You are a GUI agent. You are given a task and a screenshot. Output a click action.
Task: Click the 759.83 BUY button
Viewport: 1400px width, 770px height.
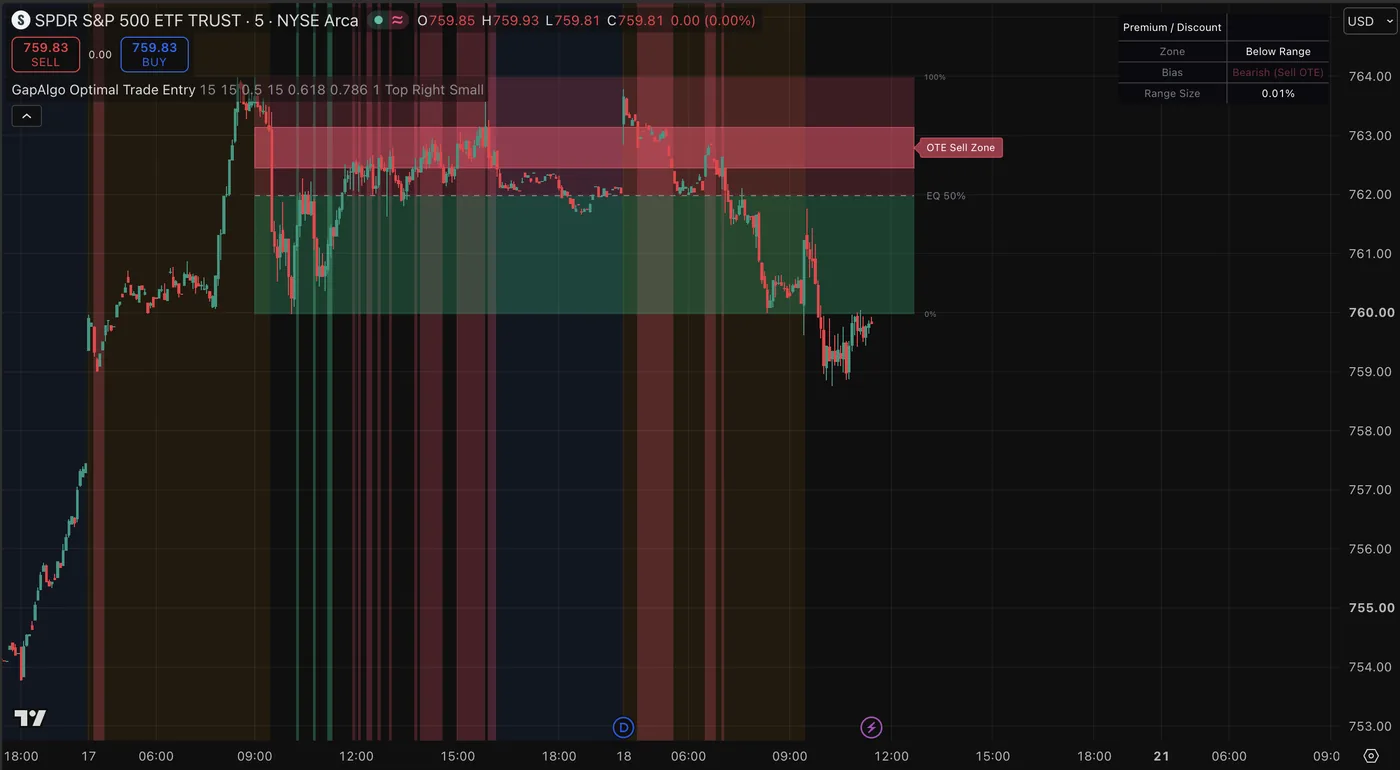[154, 54]
